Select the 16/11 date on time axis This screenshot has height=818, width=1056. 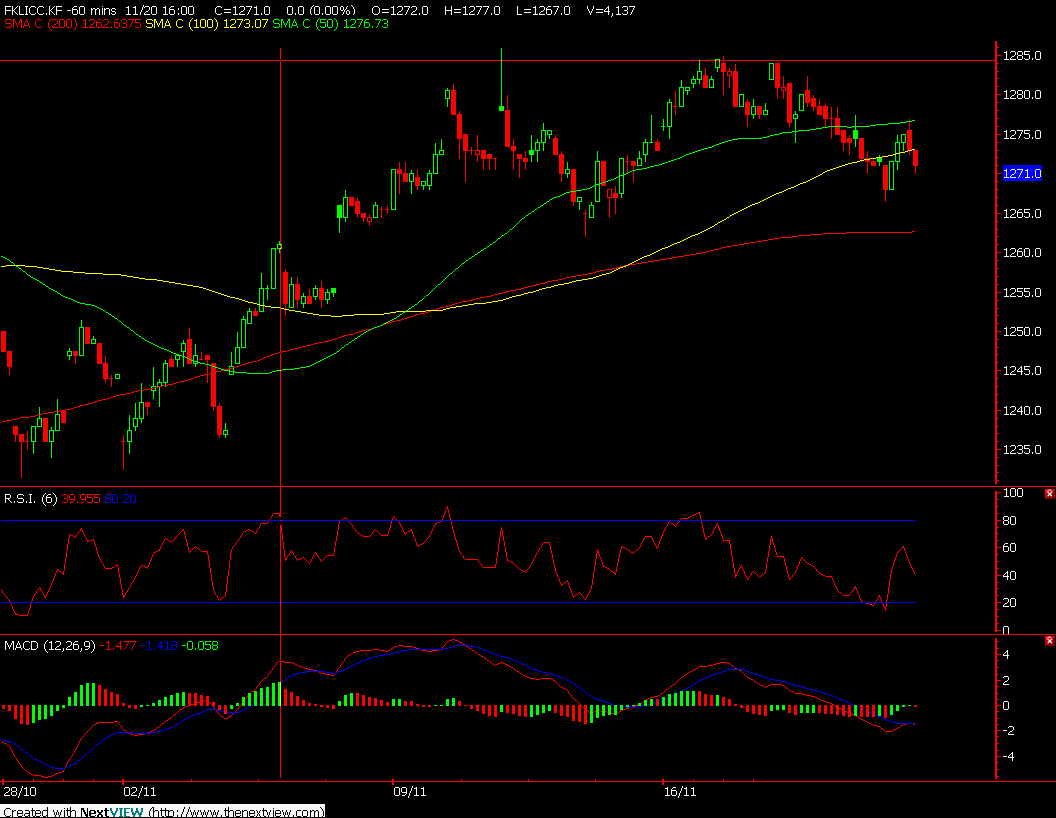(x=680, y=791)
